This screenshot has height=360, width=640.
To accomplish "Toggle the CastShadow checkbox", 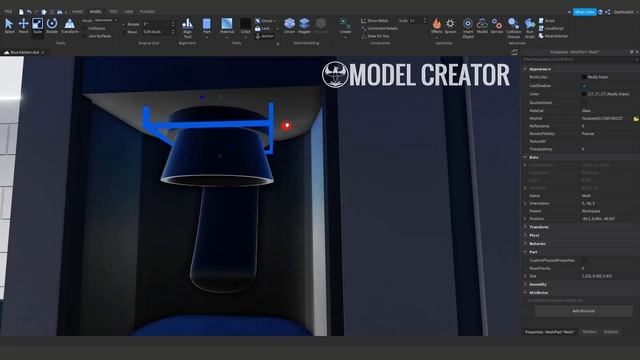I will (584, 86).
